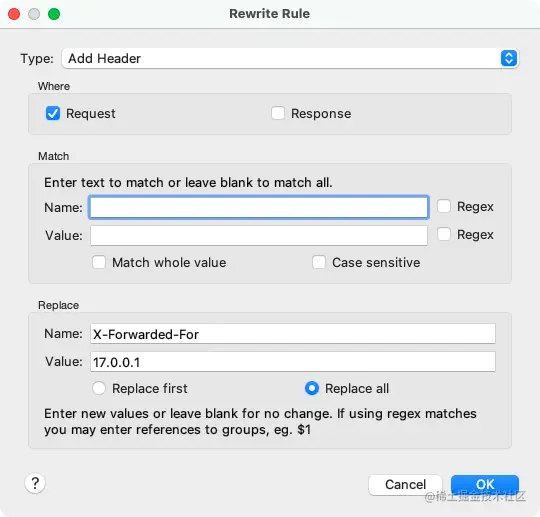The width and height of the screenshot is (540, 517).
Task: Tick the Case sensitive checkbox
Action: (319, 262)
